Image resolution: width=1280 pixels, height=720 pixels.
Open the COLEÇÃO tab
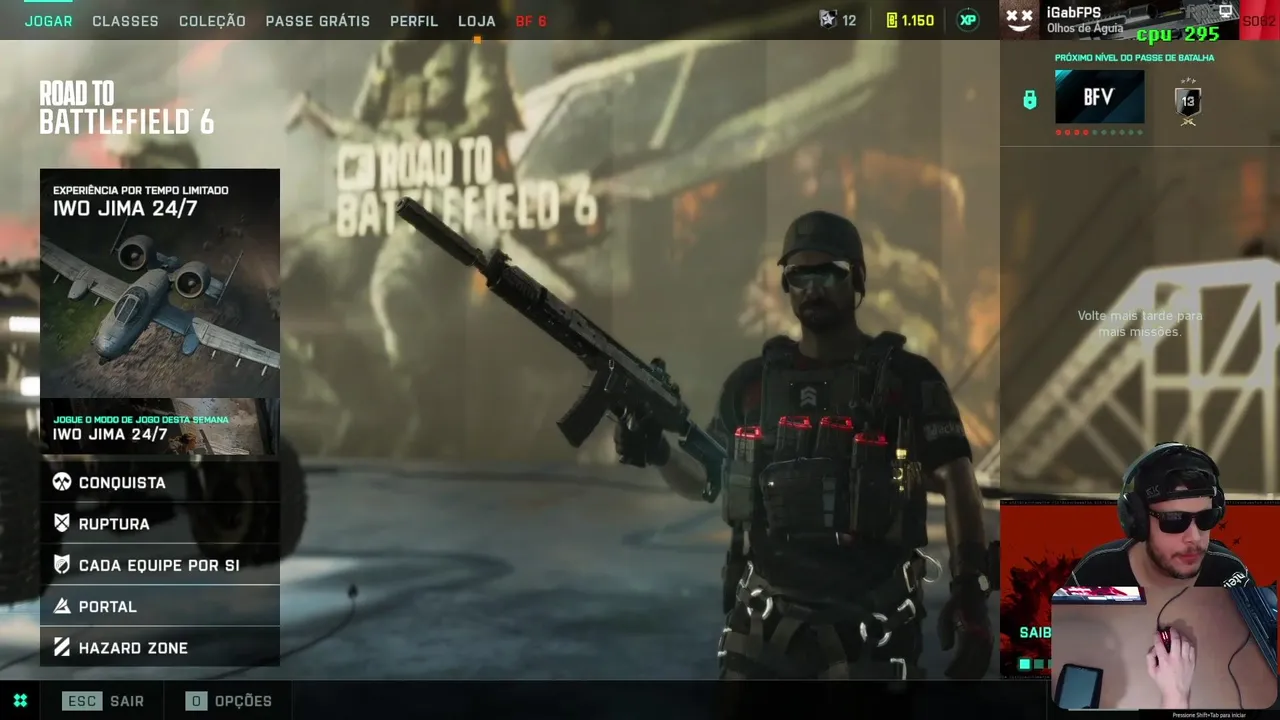pyautogui.click(x=212, y=21)
